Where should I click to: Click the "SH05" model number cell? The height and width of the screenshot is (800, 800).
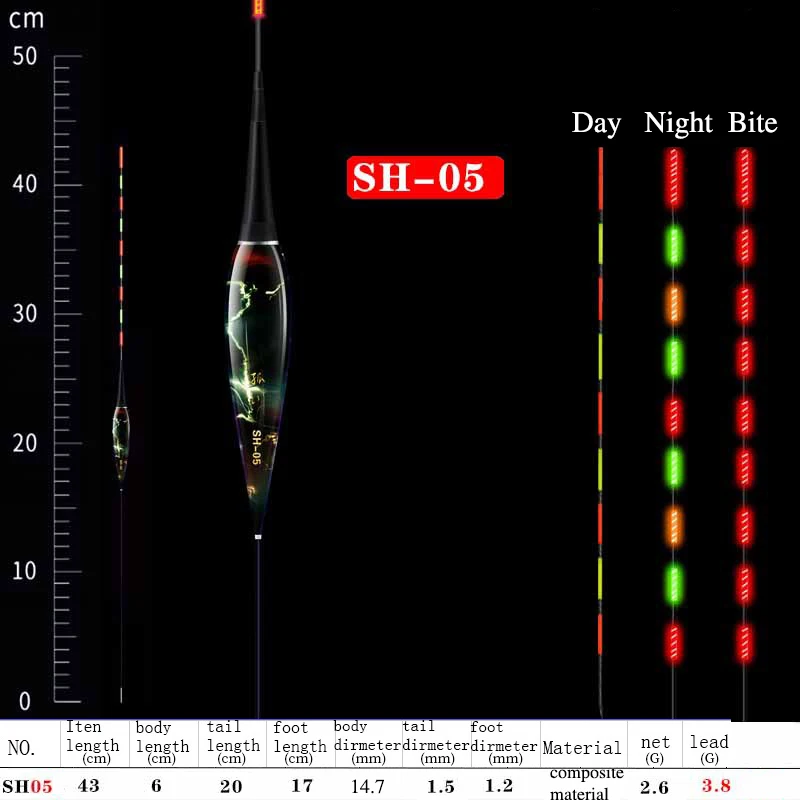[27, 786]
